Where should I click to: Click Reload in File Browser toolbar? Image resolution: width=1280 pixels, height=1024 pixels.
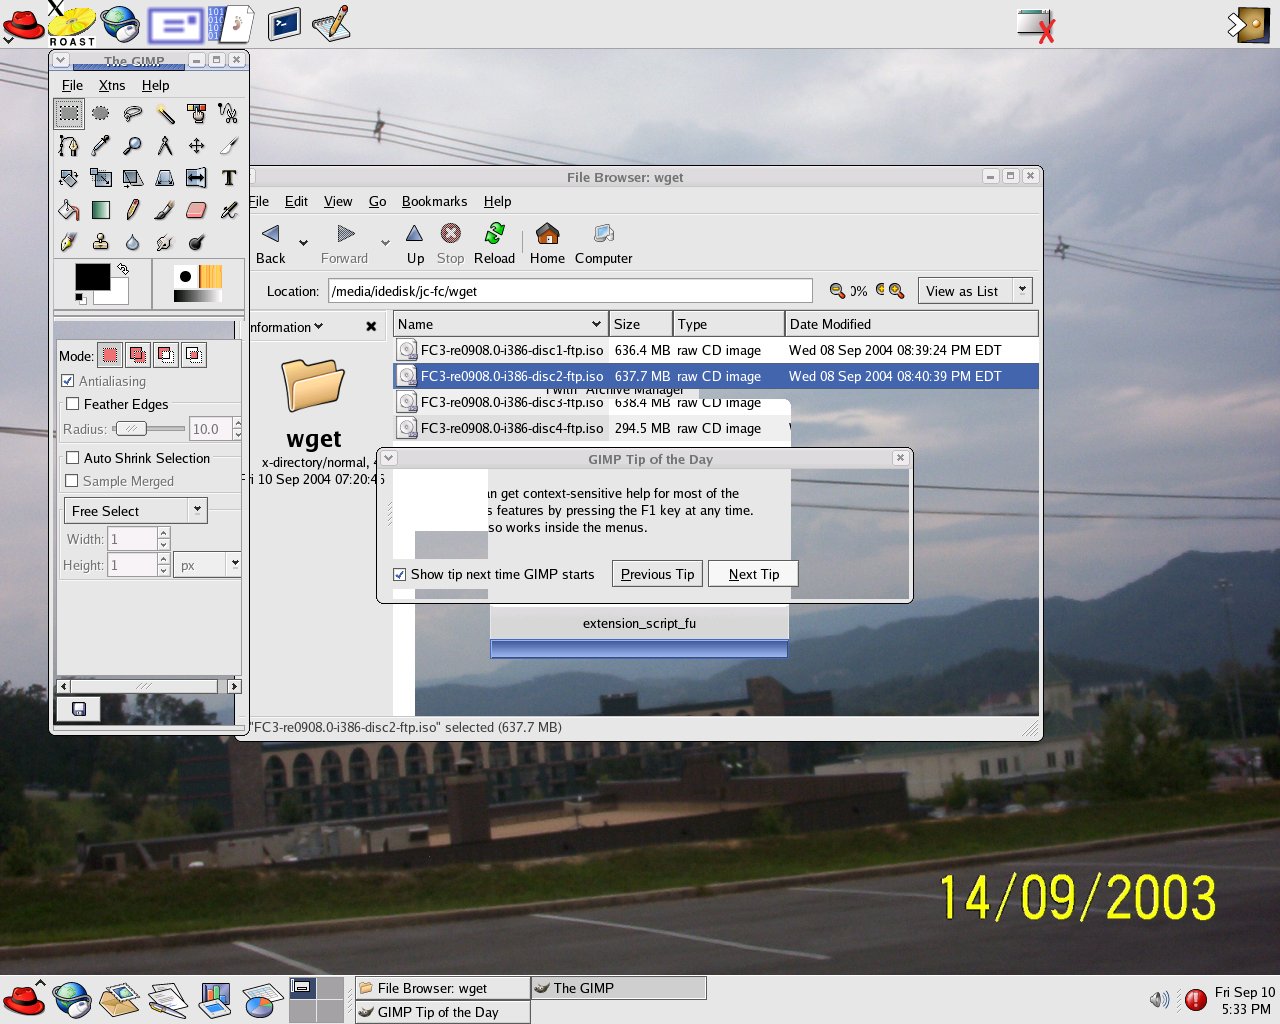coord(494,244)
